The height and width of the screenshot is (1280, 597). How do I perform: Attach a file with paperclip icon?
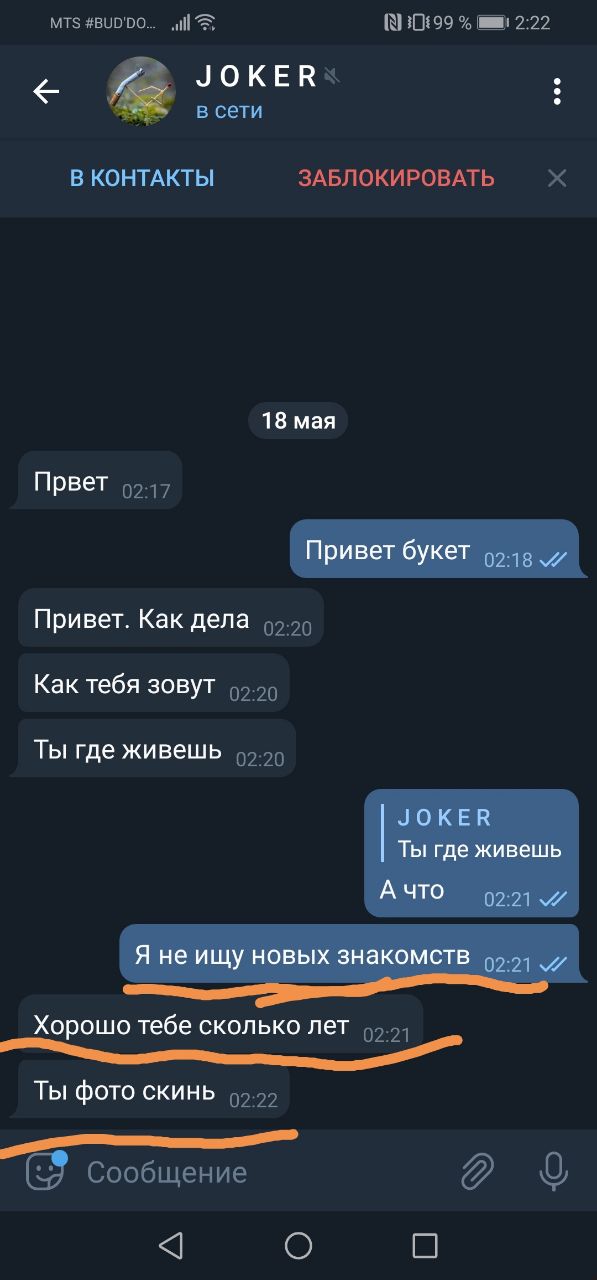(x=478, y=1171)
